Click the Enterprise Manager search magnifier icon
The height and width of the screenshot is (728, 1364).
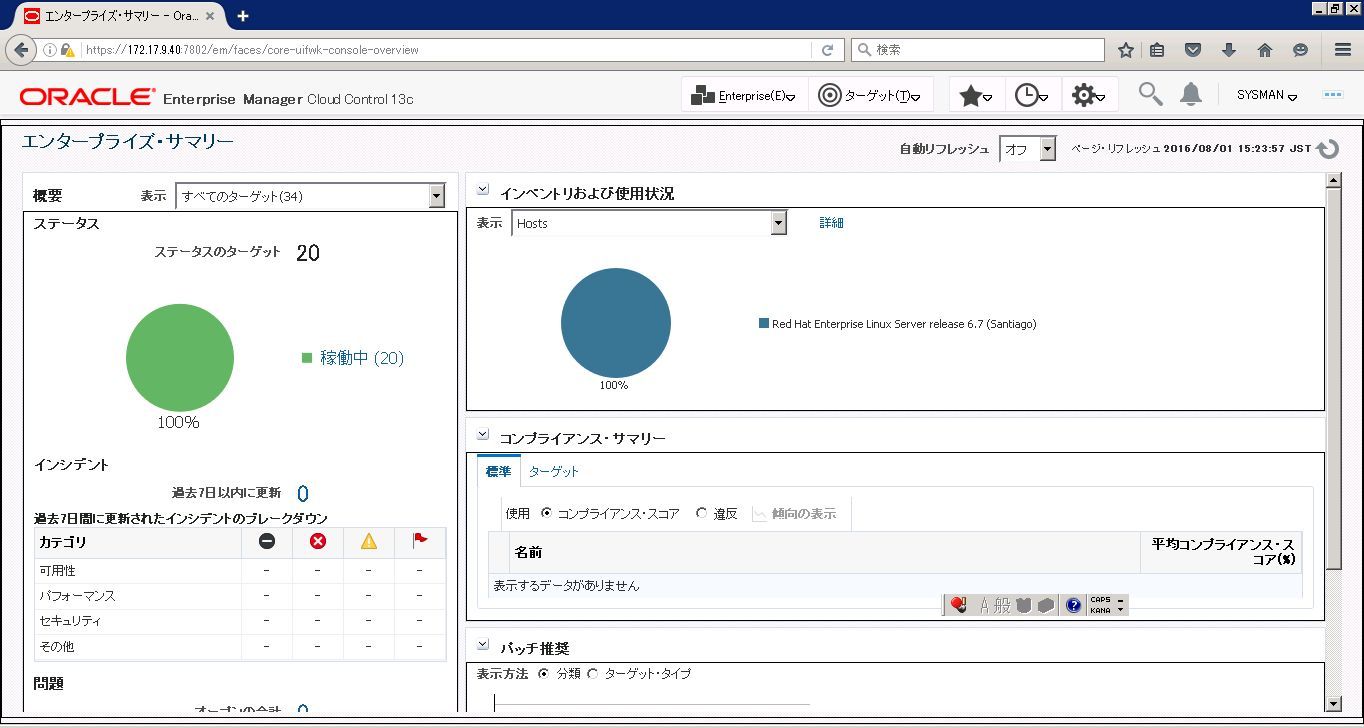tap(1150, 94)
